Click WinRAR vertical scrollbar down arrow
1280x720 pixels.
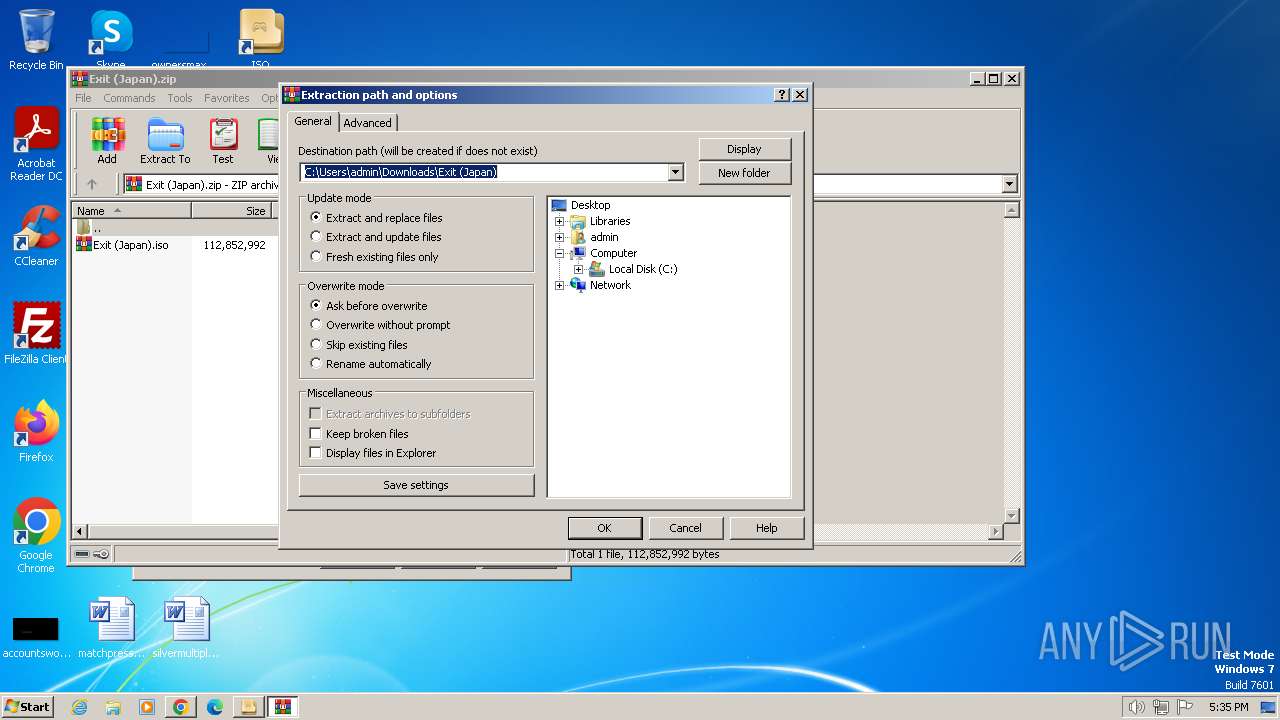point(1011,516)
